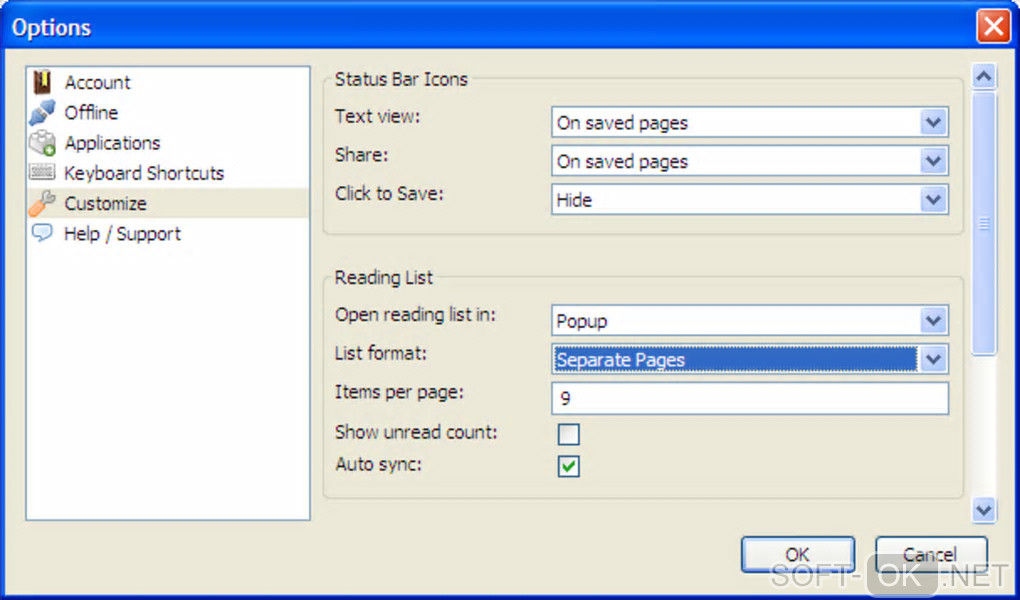Screen dimensions: 1020x600
Task: Open the Click to Save dropdown
Action: click(x=933, y=199)
